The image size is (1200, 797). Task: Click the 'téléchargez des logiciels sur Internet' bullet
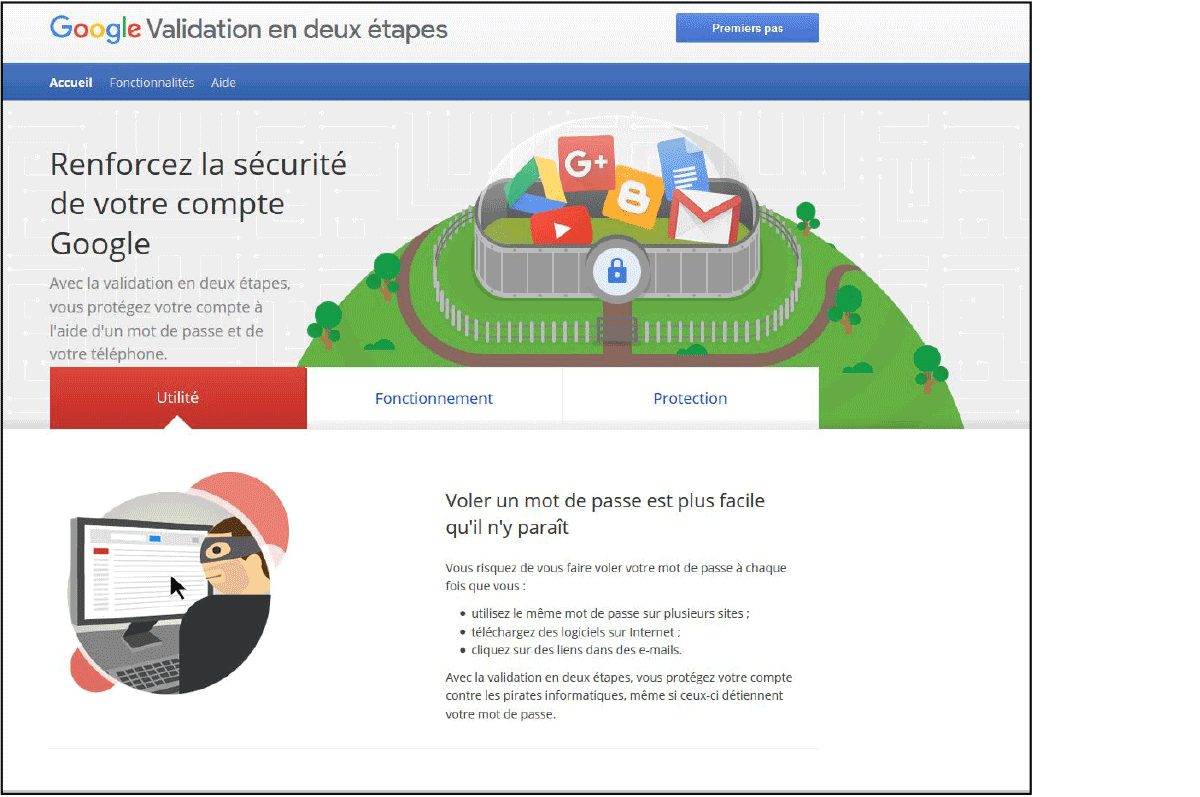(x=576, y=632)
